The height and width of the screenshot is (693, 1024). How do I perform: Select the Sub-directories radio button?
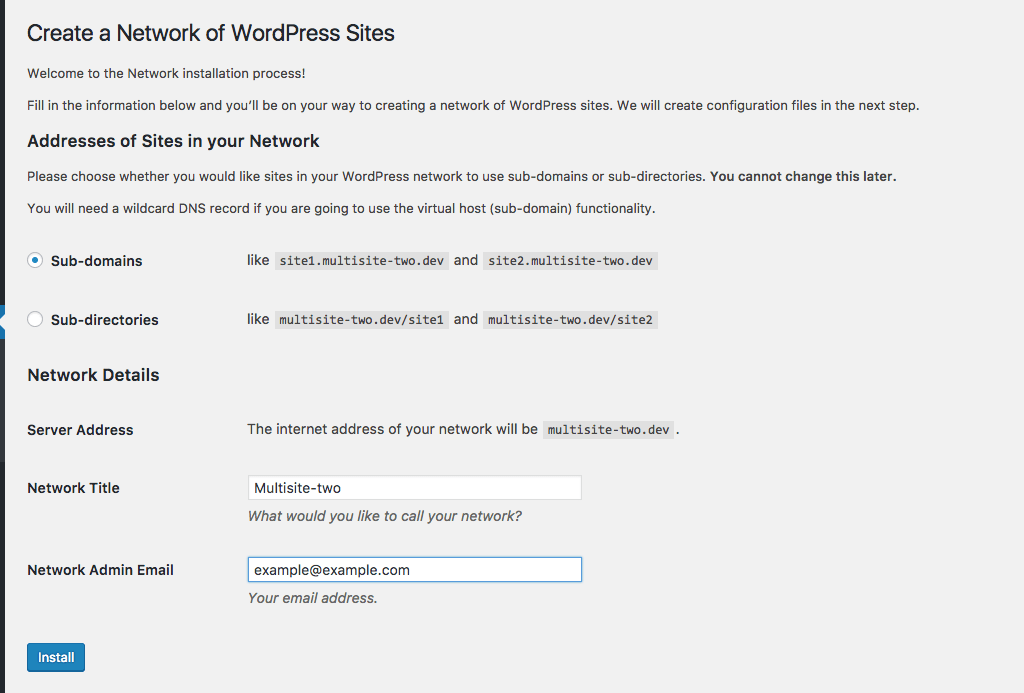[x=35, y=319]
